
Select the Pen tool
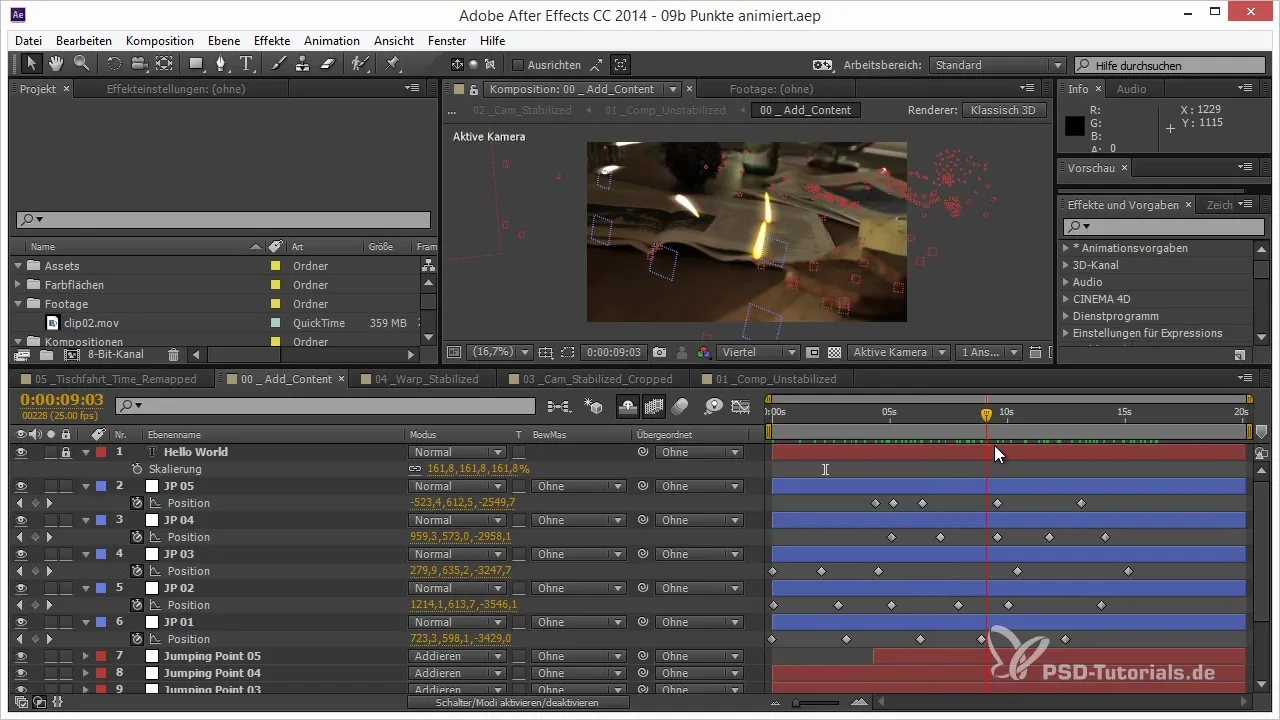(221, 64)
